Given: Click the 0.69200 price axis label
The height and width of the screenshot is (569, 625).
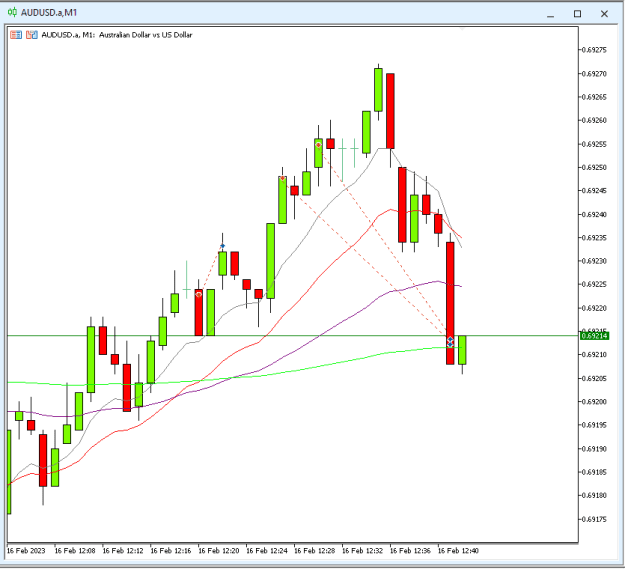Looking at the screenshot, I should pos(594,402).
